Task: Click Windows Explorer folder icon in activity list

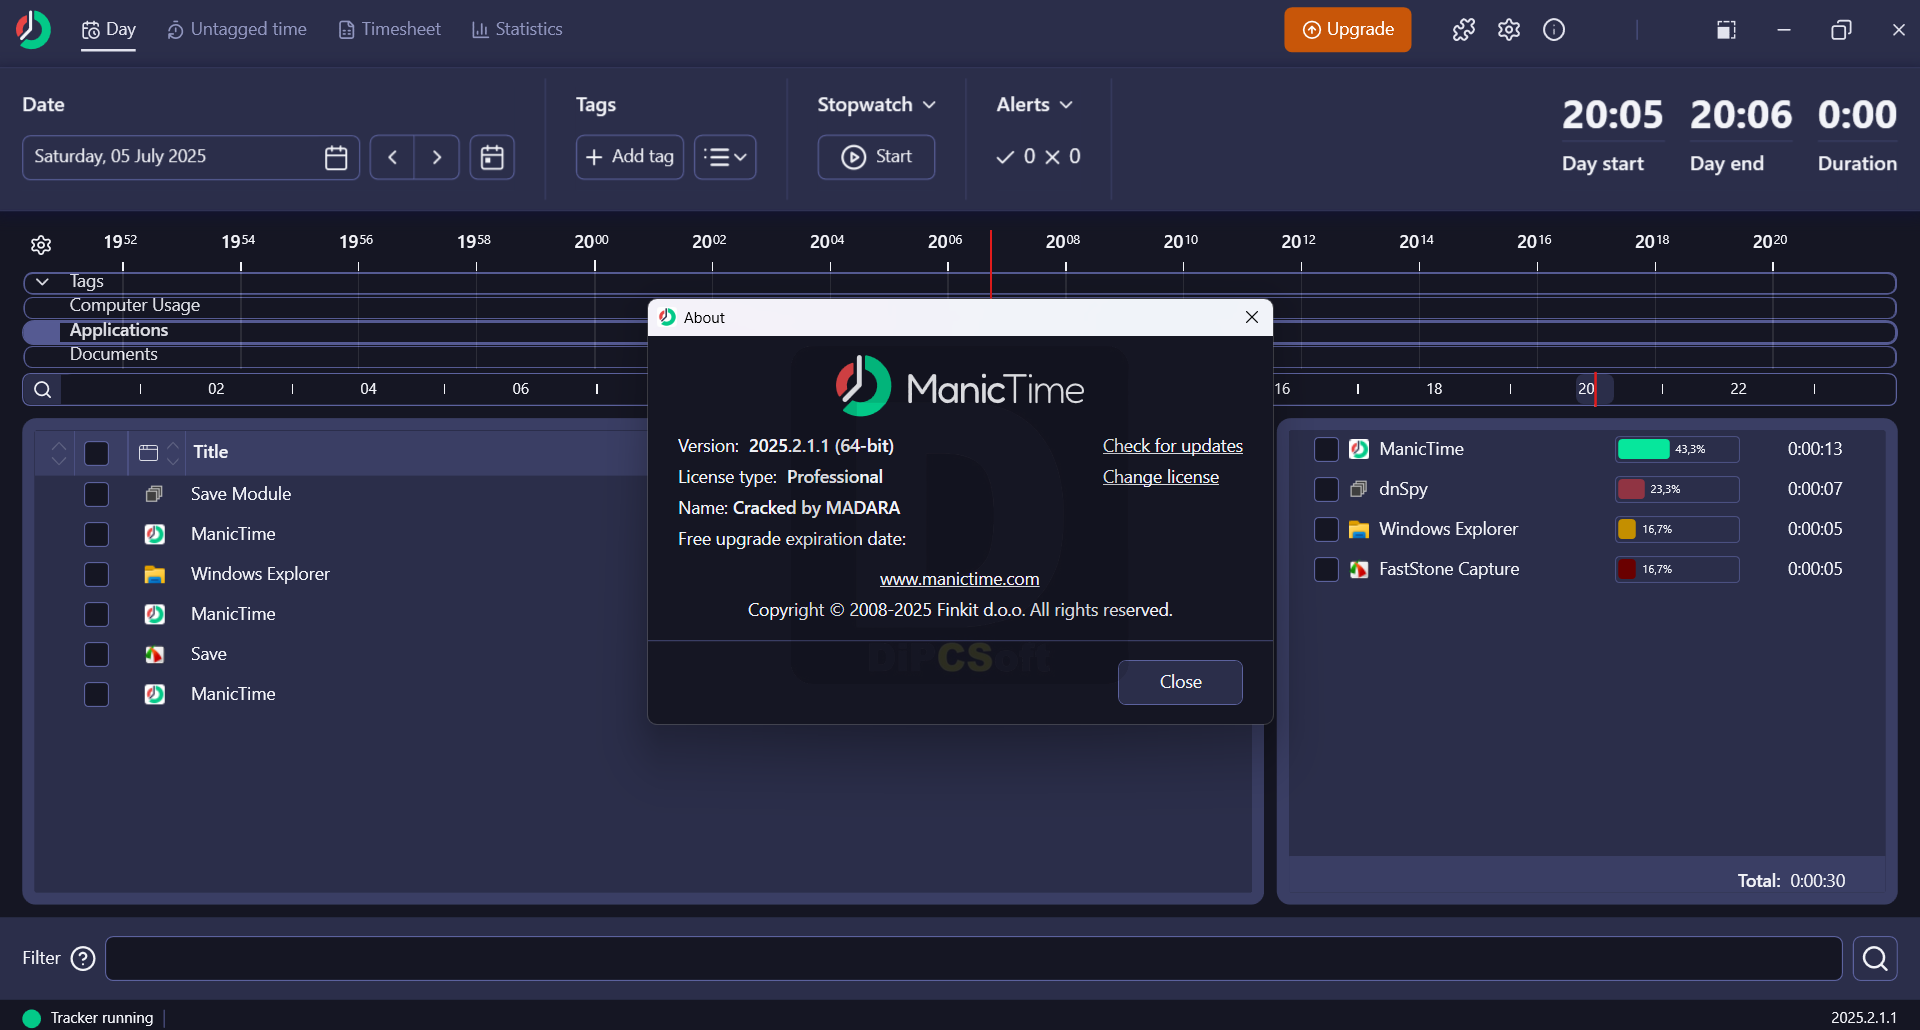Action: [x=154, y=574]
